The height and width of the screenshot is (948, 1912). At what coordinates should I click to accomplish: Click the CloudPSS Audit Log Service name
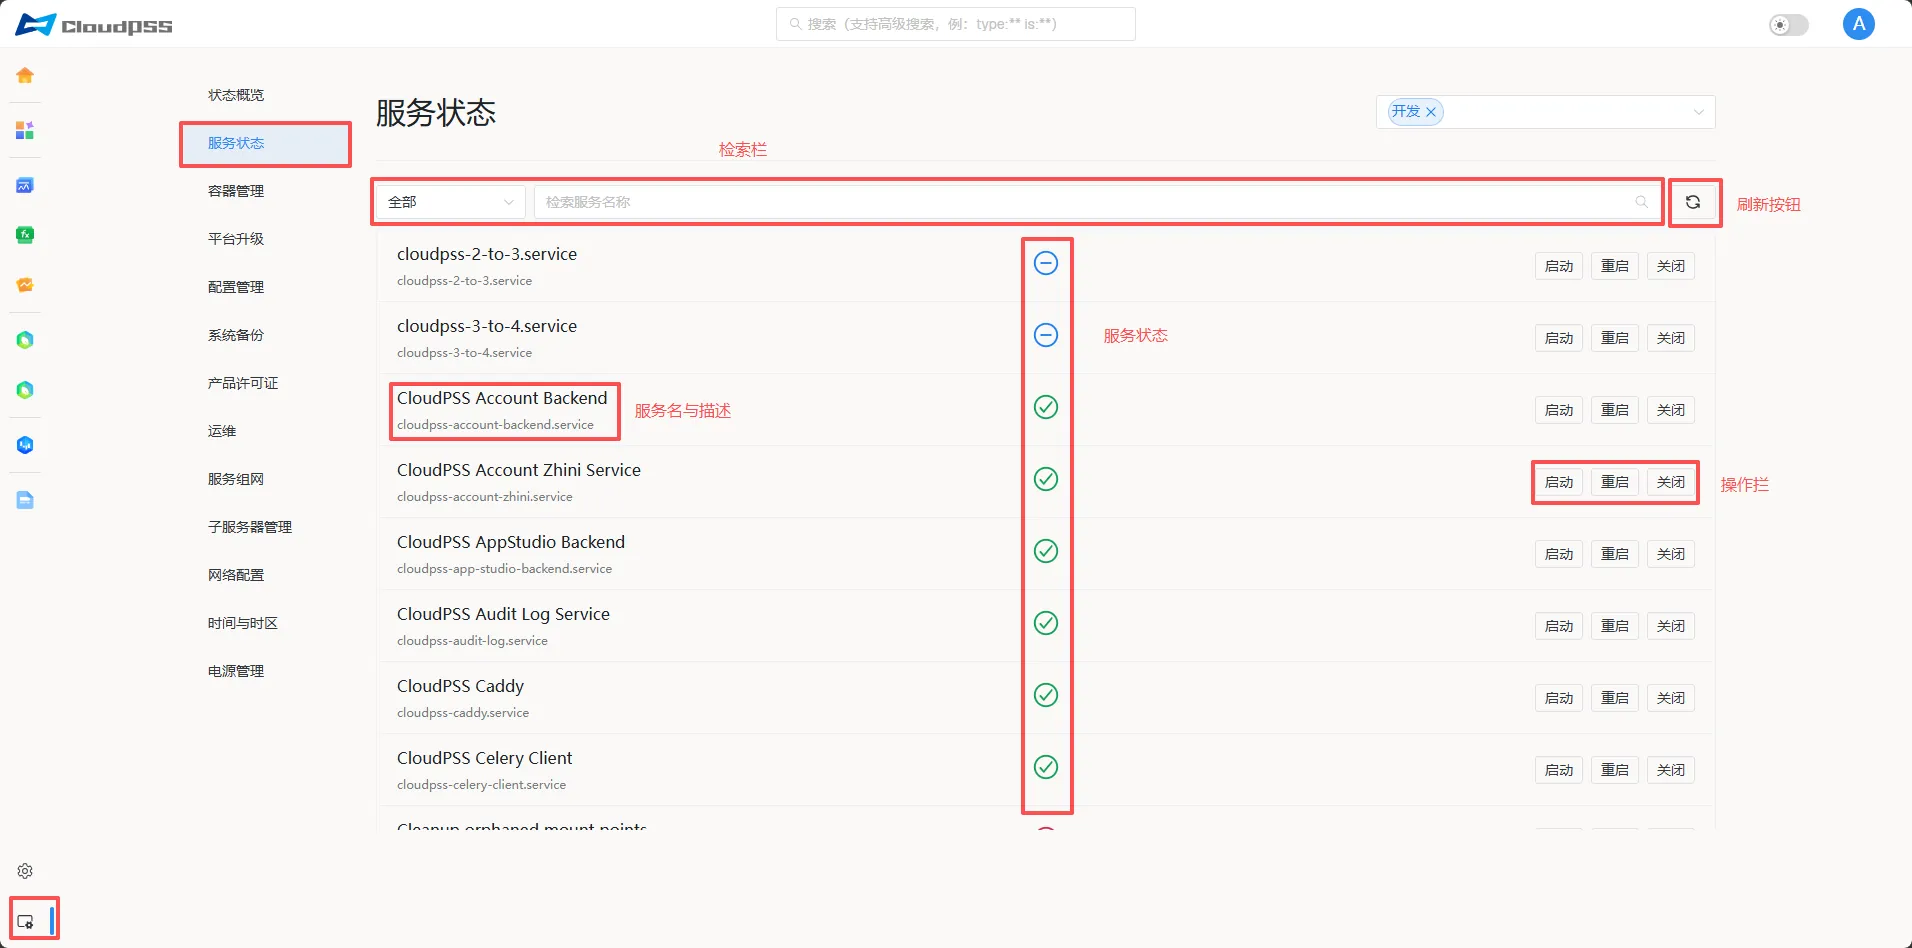(503, 614)
